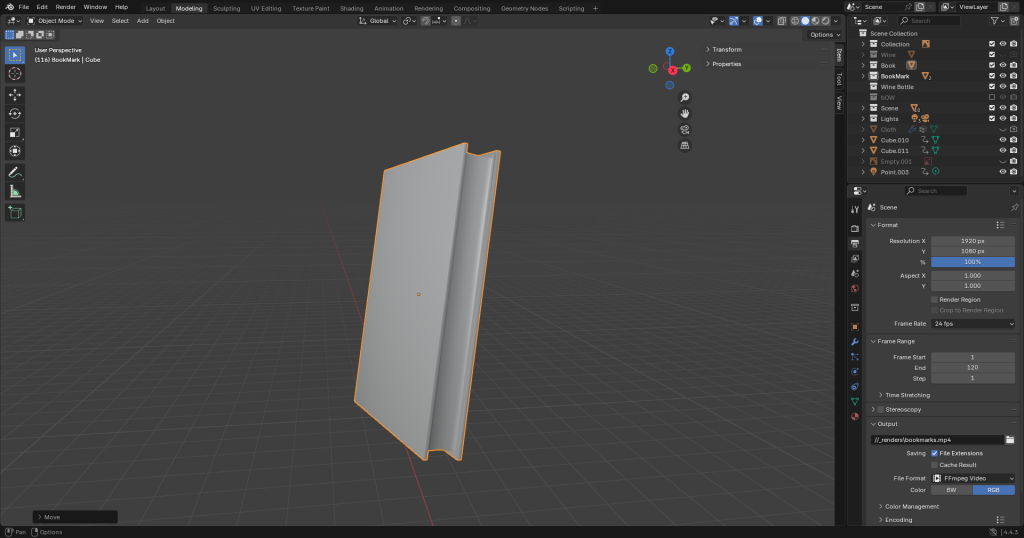The image size is (1024, 538).
Task: Choose the 3D Cursor tool
Action: pyautogui.click(x=15, y=73)
